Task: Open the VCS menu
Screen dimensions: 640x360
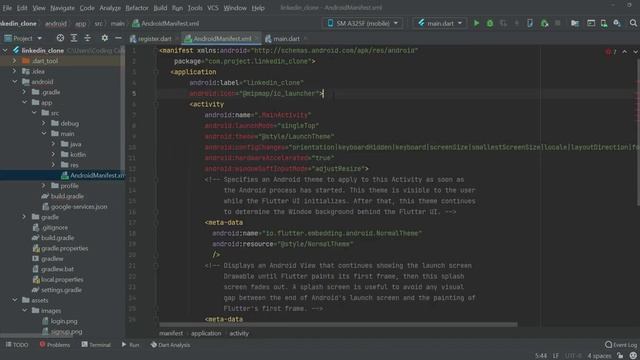Action: tap(212, 8)
